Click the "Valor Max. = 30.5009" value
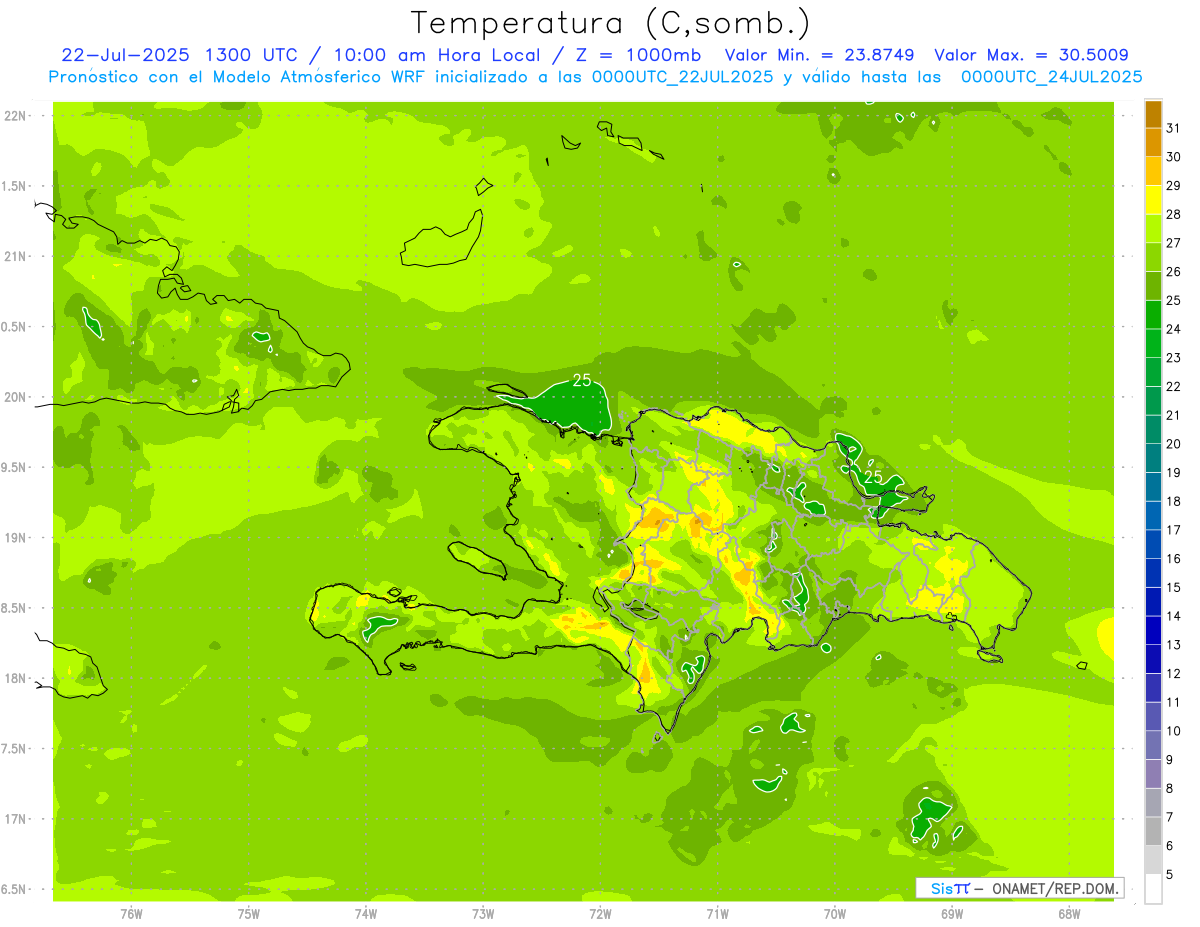 [x=1031, y=55]
